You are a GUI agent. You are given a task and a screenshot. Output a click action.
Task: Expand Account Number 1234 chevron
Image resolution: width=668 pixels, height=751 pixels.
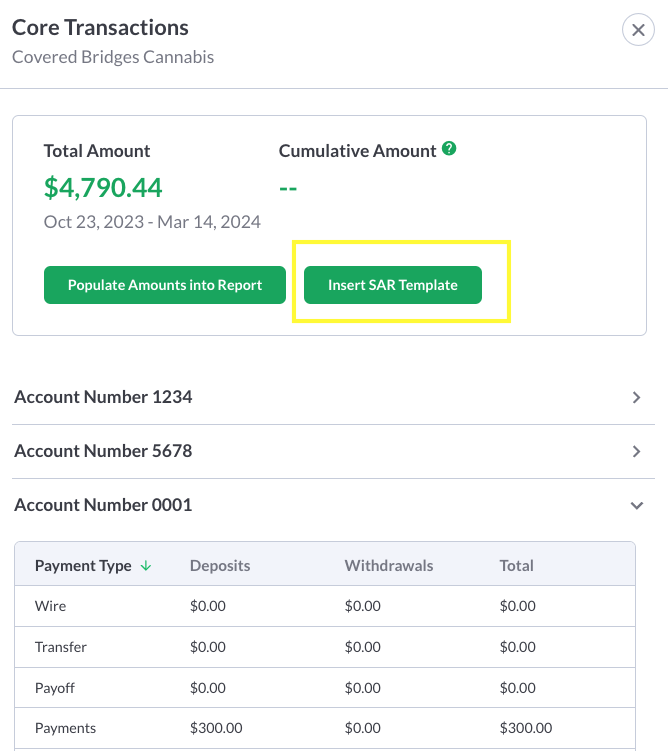(x=637, y=398)
